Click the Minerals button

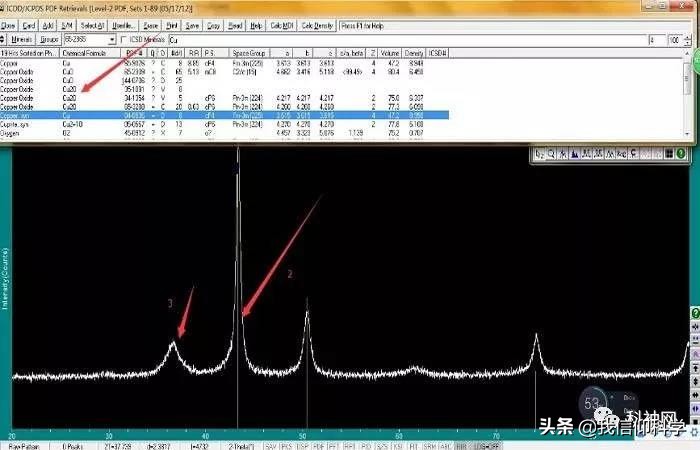pyautogui.click(x=21, y=40)
